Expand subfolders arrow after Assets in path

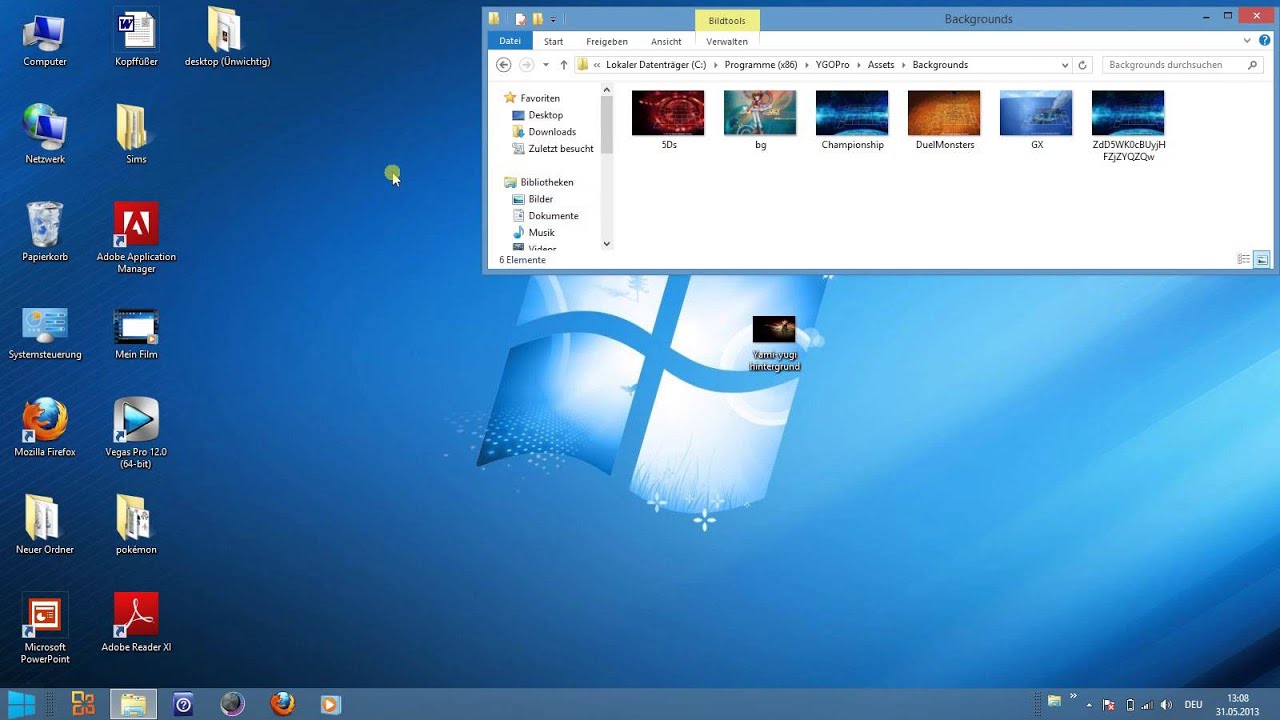(x=903, y=65)
